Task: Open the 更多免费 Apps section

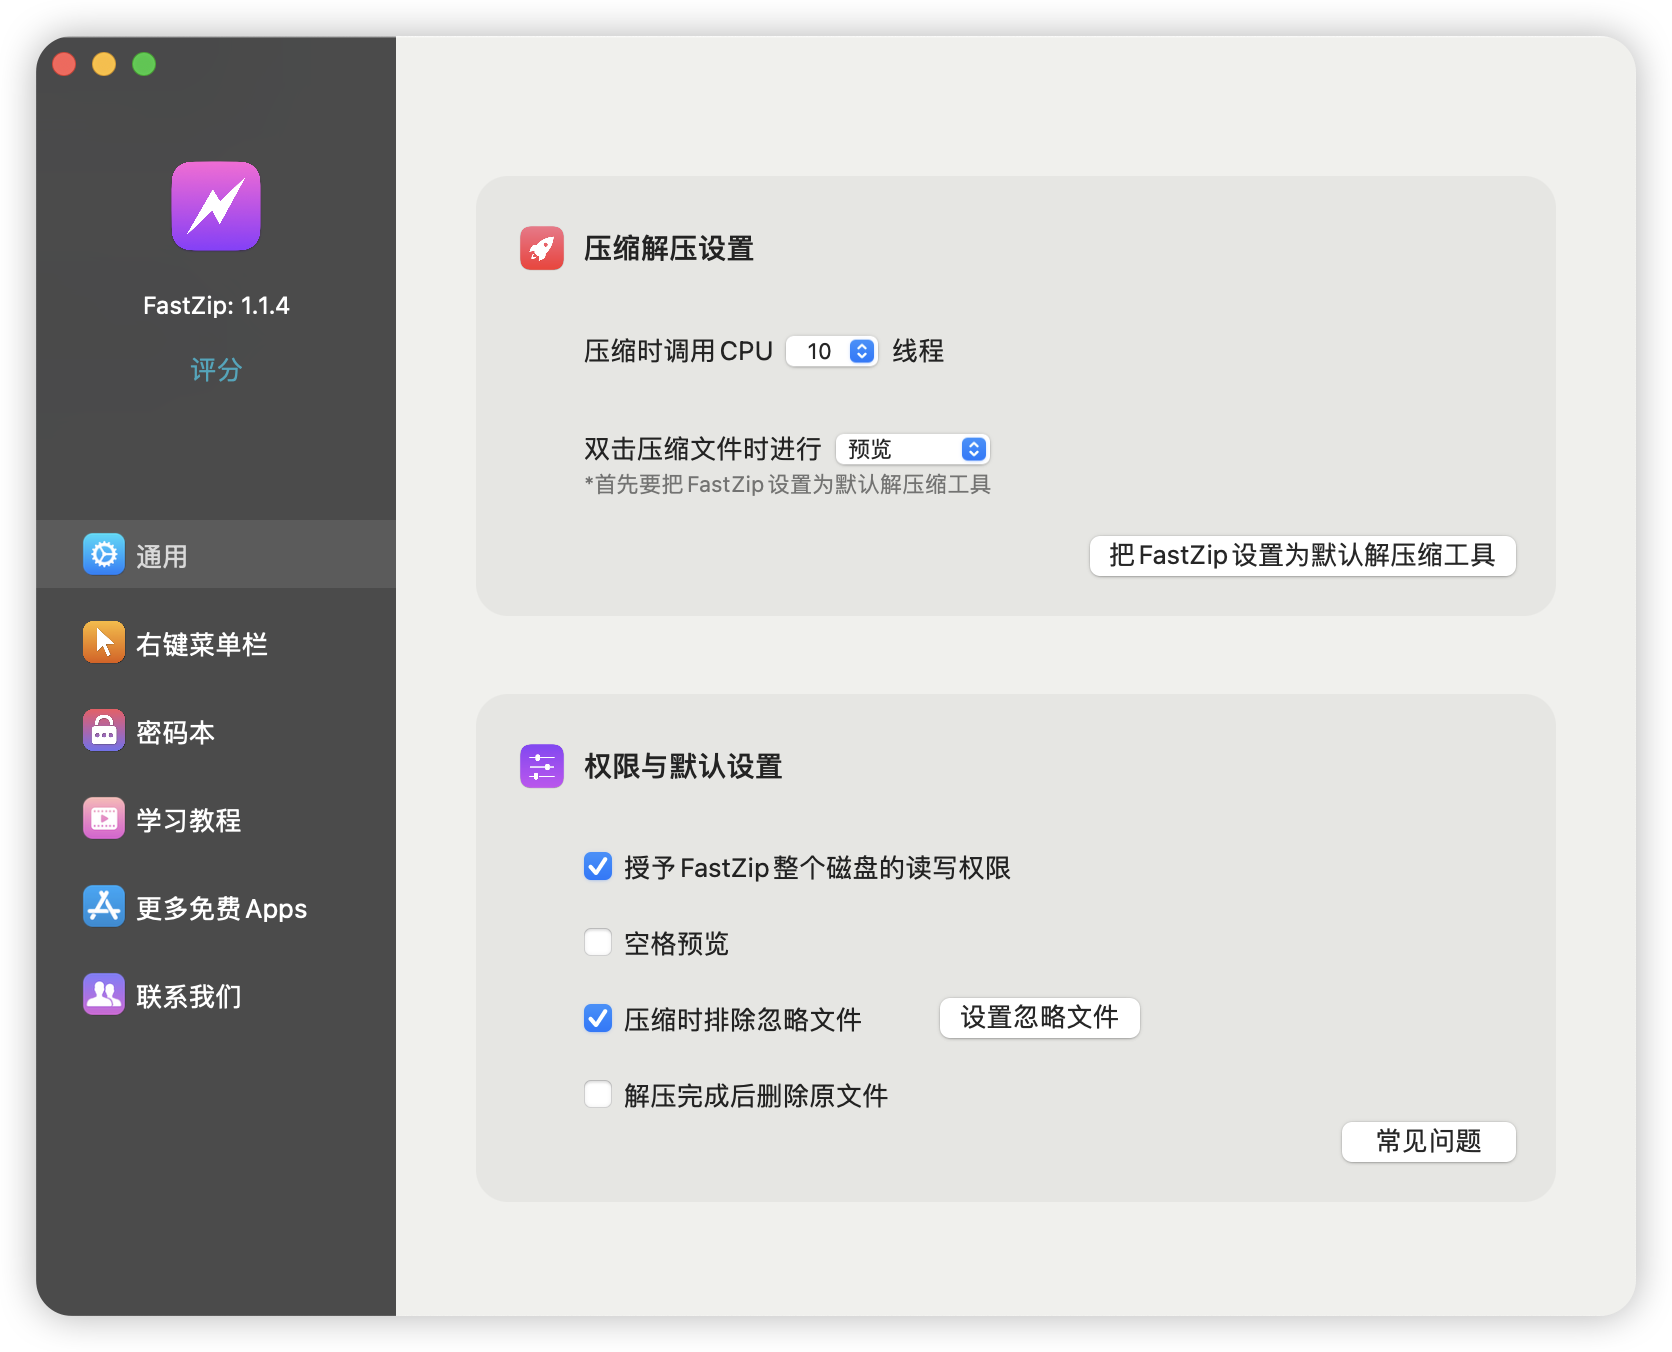Action: pos(216,906)
